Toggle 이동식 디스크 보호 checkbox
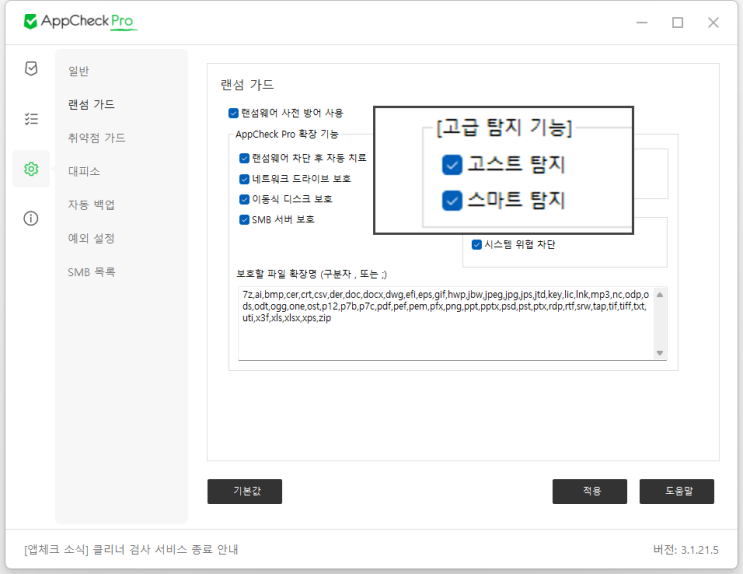 coord(244,199)
